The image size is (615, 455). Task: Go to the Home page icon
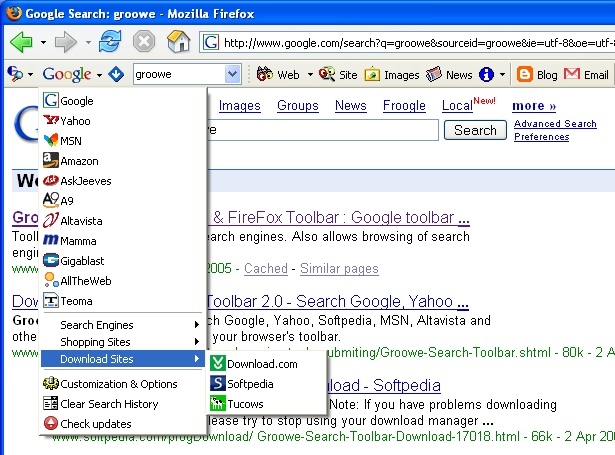tap(178, 42)
